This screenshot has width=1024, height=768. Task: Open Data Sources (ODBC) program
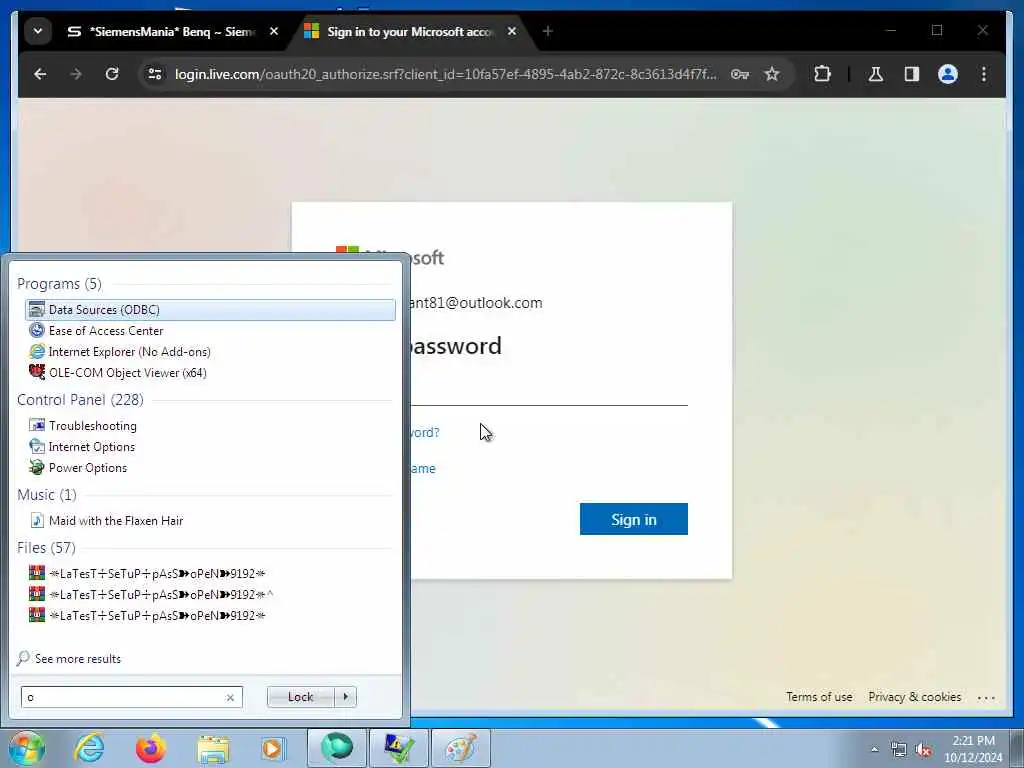pyautogui.click(x=210, y=310)
